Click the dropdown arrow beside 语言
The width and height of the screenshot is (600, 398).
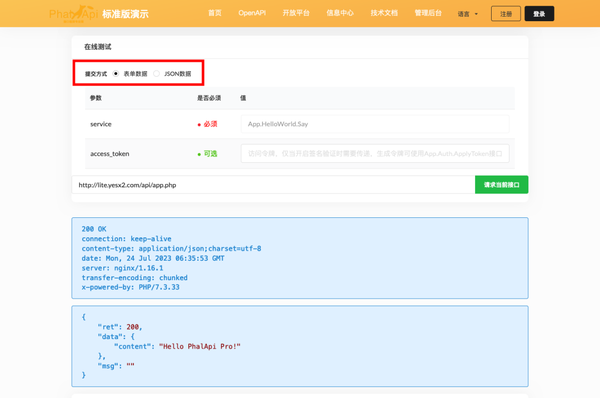[x=476, y=14]
